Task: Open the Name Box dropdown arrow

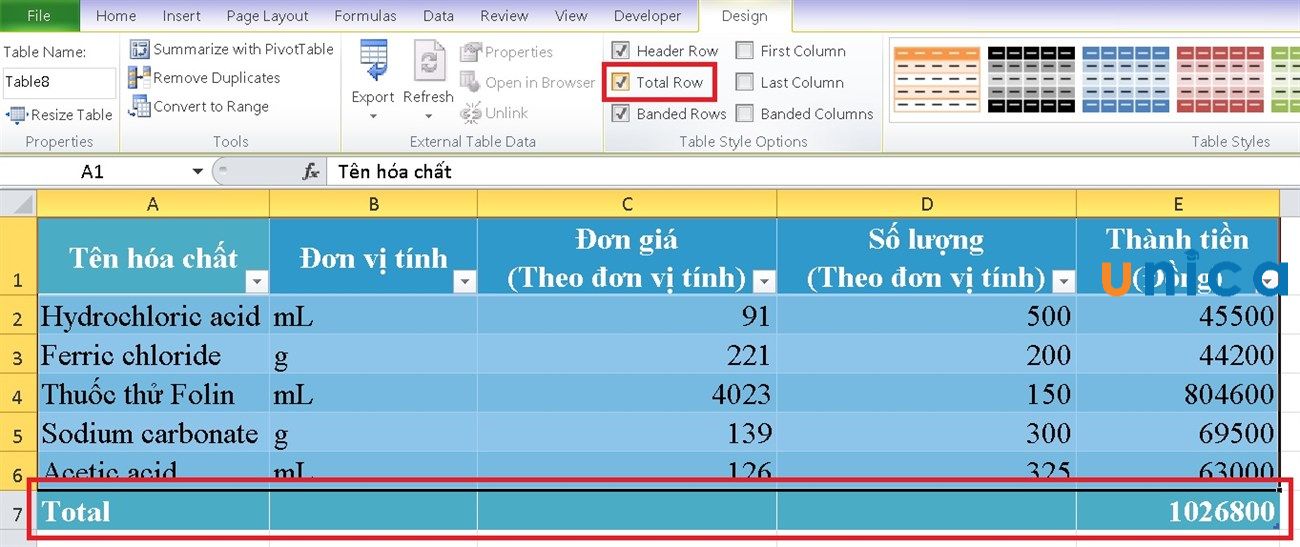Action: click(198, 172)
